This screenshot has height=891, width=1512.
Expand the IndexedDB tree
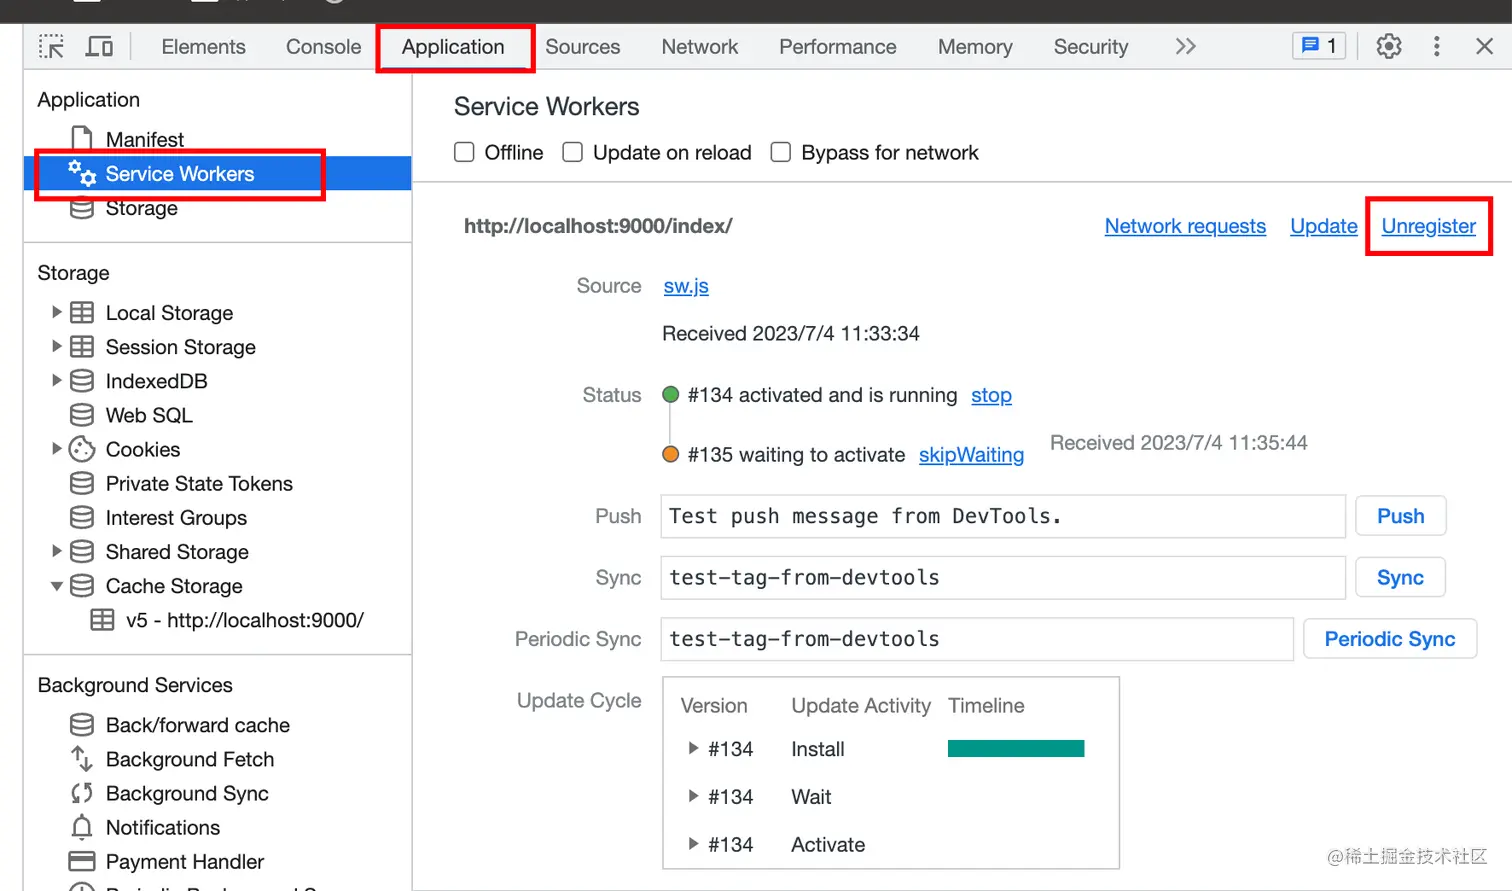coord(56,380)
